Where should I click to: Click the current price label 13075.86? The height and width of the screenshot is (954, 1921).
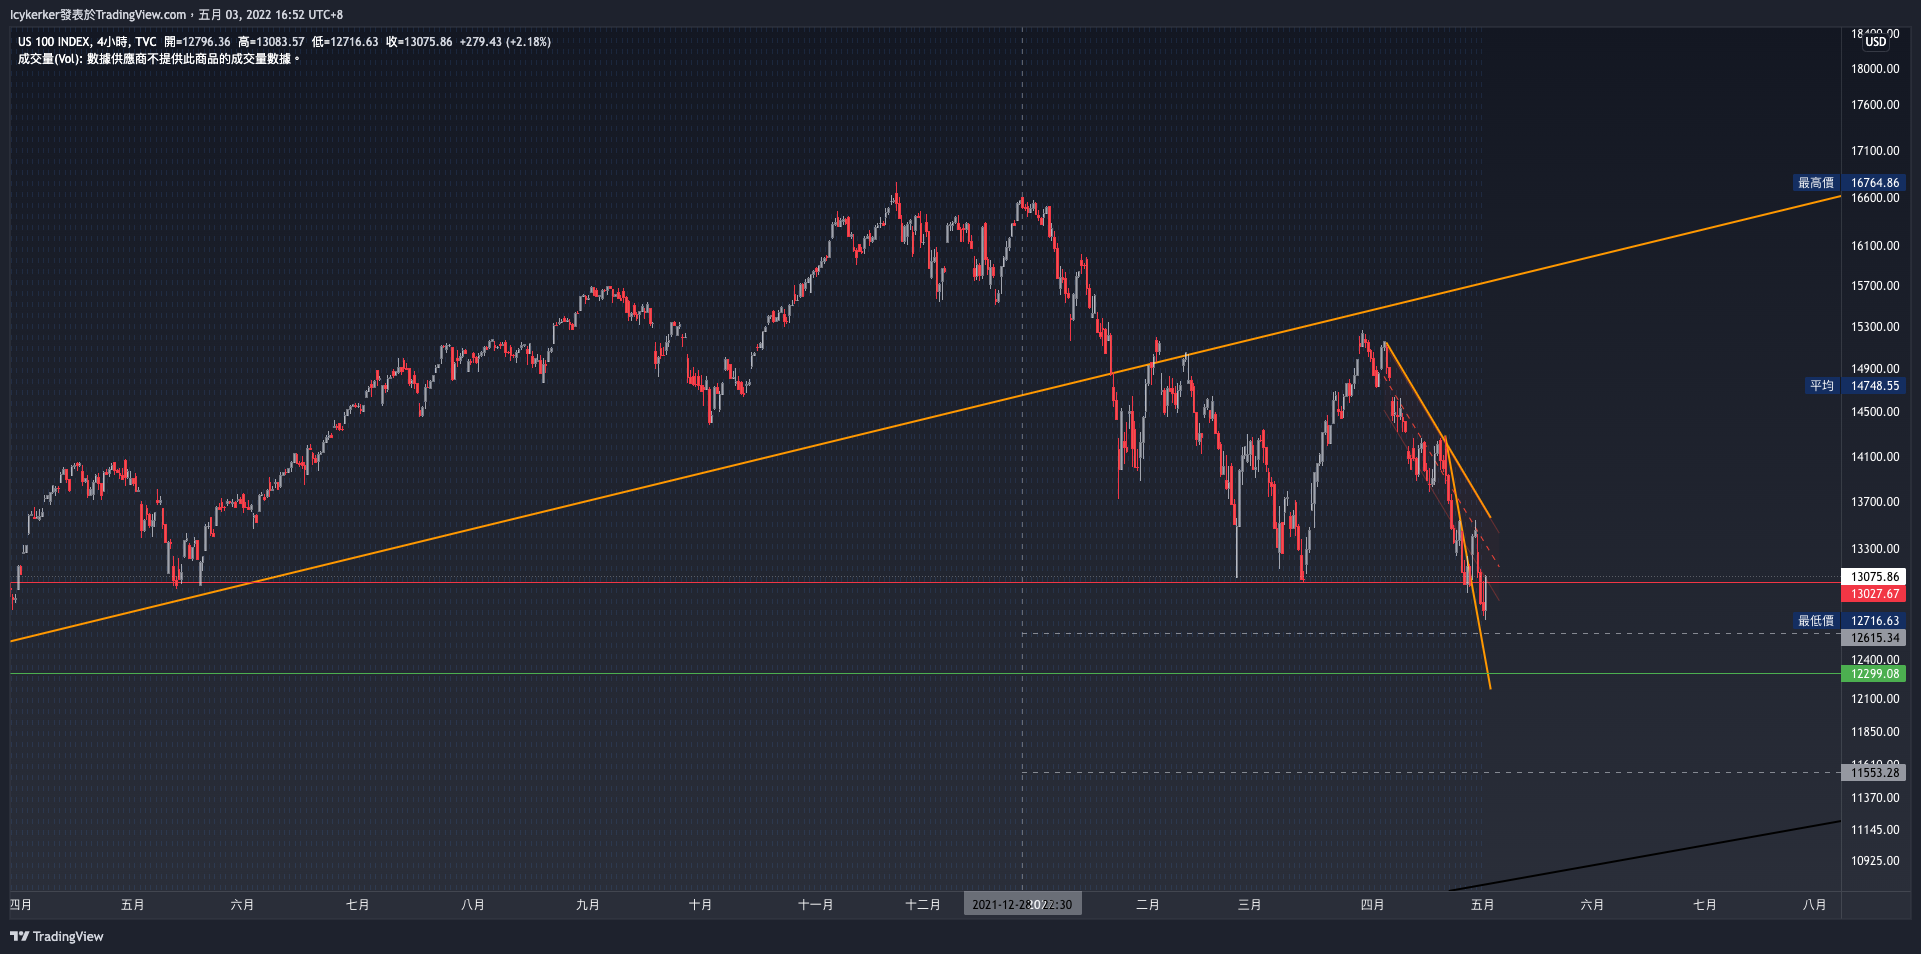pos(1873,577)
